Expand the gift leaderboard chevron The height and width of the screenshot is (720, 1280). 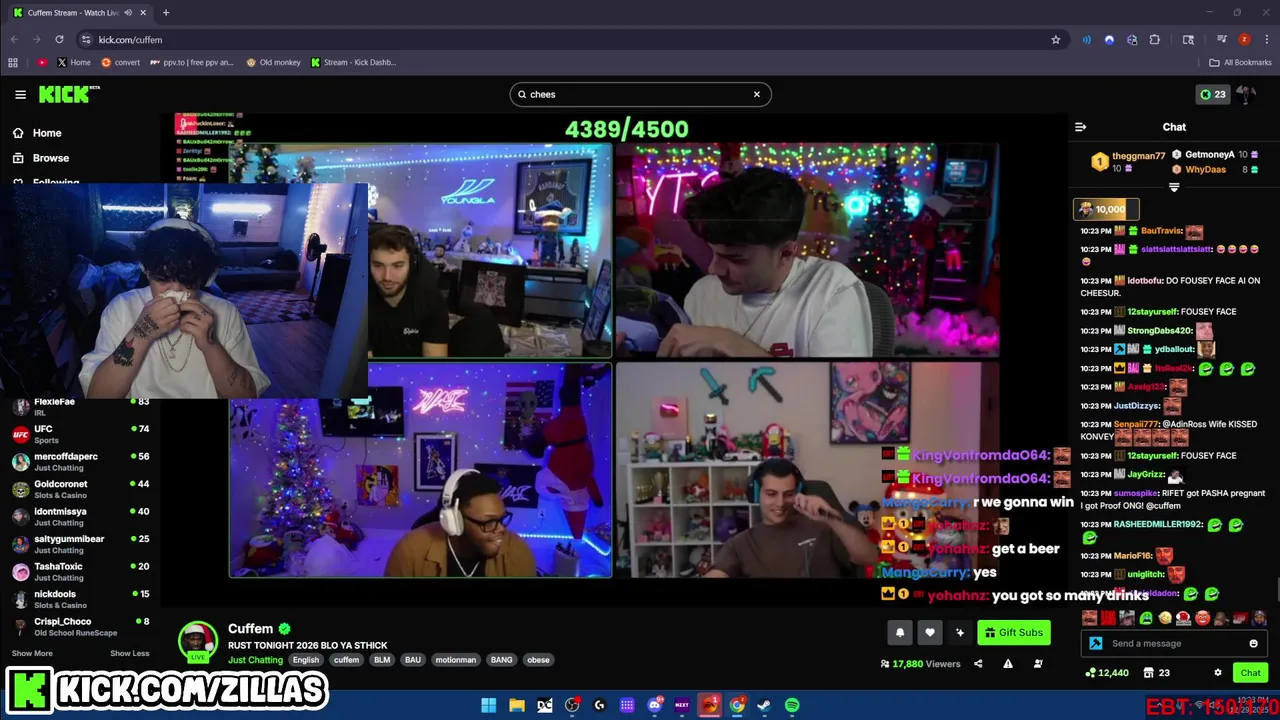pos(1174,187)
